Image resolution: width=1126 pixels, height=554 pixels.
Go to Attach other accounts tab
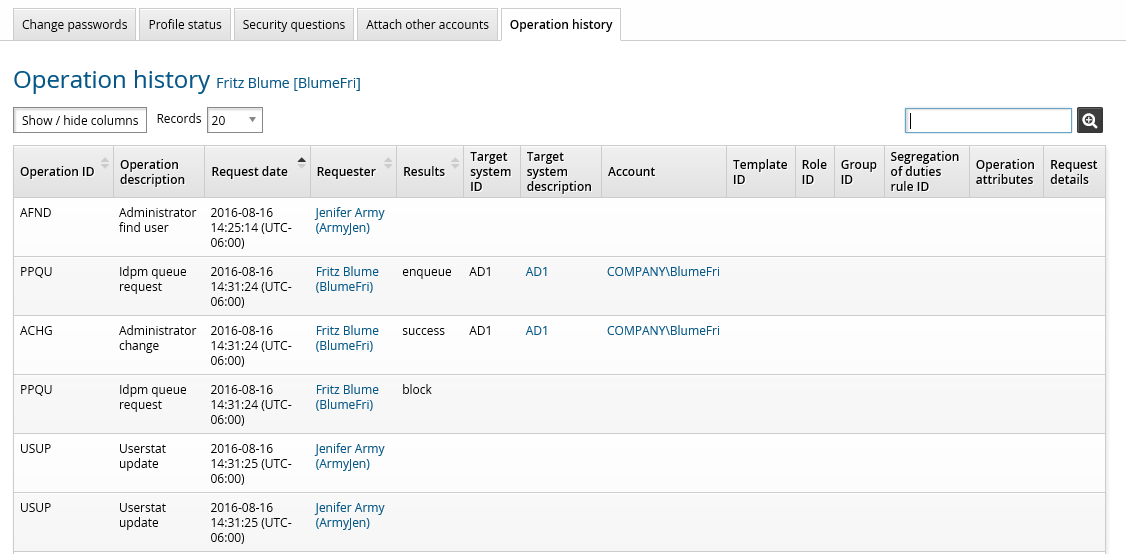(x=427, y=24)
